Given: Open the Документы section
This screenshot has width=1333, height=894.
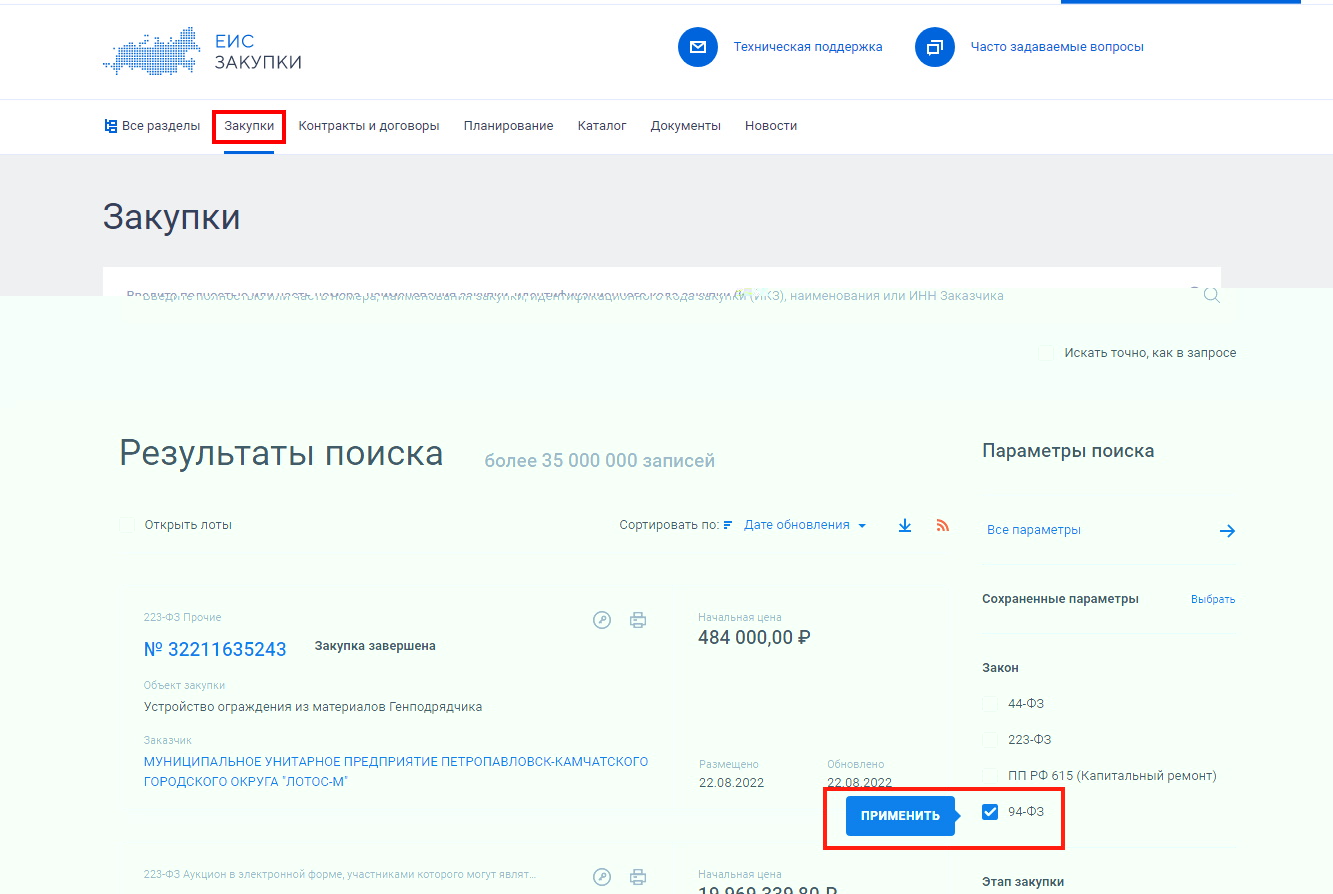Looking at the screenshot, I should coord(686,126).
